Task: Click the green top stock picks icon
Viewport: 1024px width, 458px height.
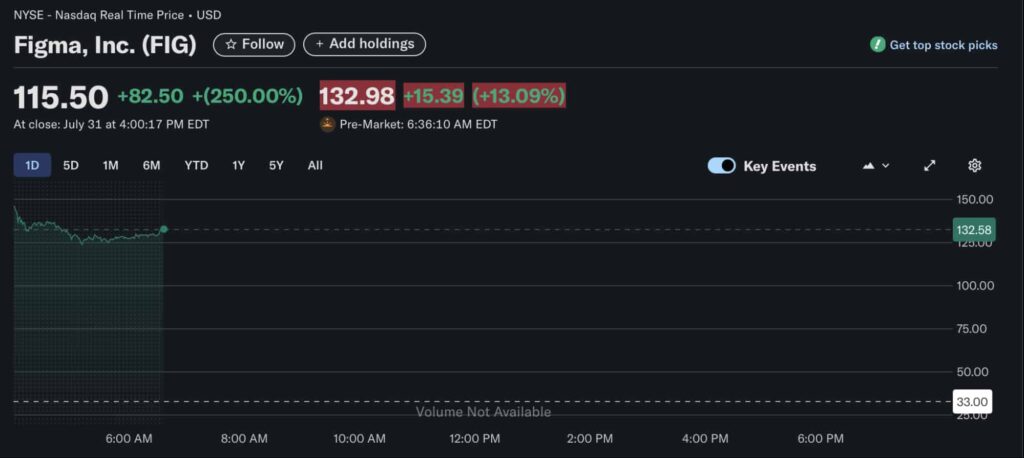Action: 877,44
